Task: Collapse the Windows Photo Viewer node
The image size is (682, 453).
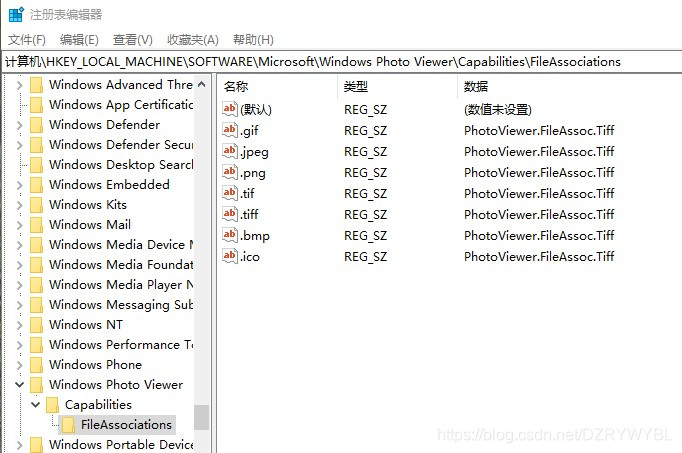Action: point(19,385)
